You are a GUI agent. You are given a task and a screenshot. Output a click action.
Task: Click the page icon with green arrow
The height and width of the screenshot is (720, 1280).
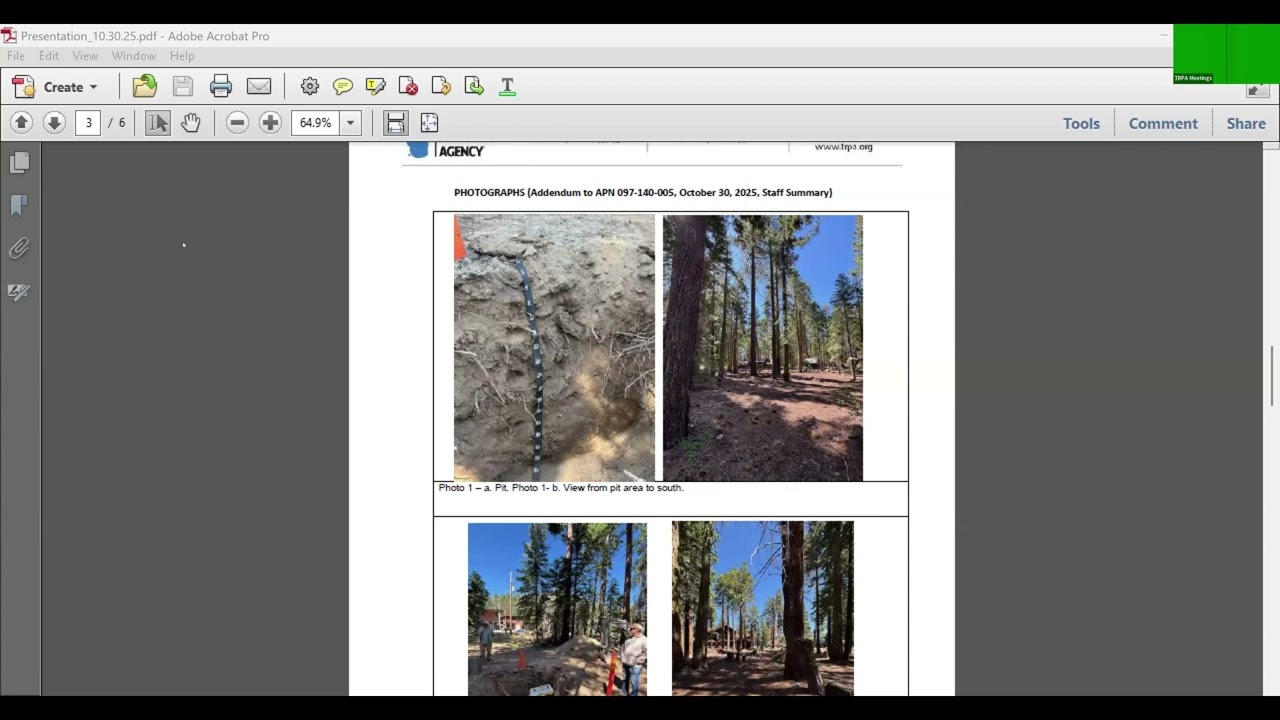[474, 86]
